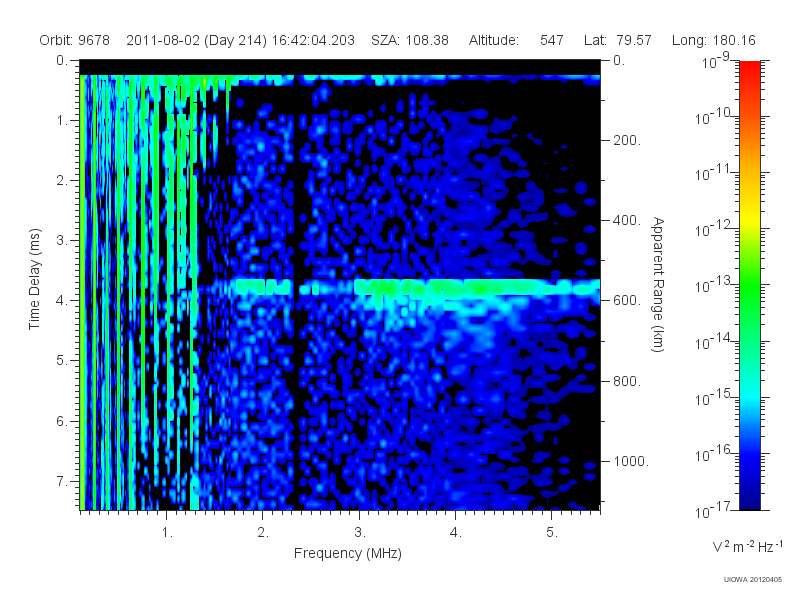Click the 'UIOWA 20120405' credit text

(x=753, y=580)
